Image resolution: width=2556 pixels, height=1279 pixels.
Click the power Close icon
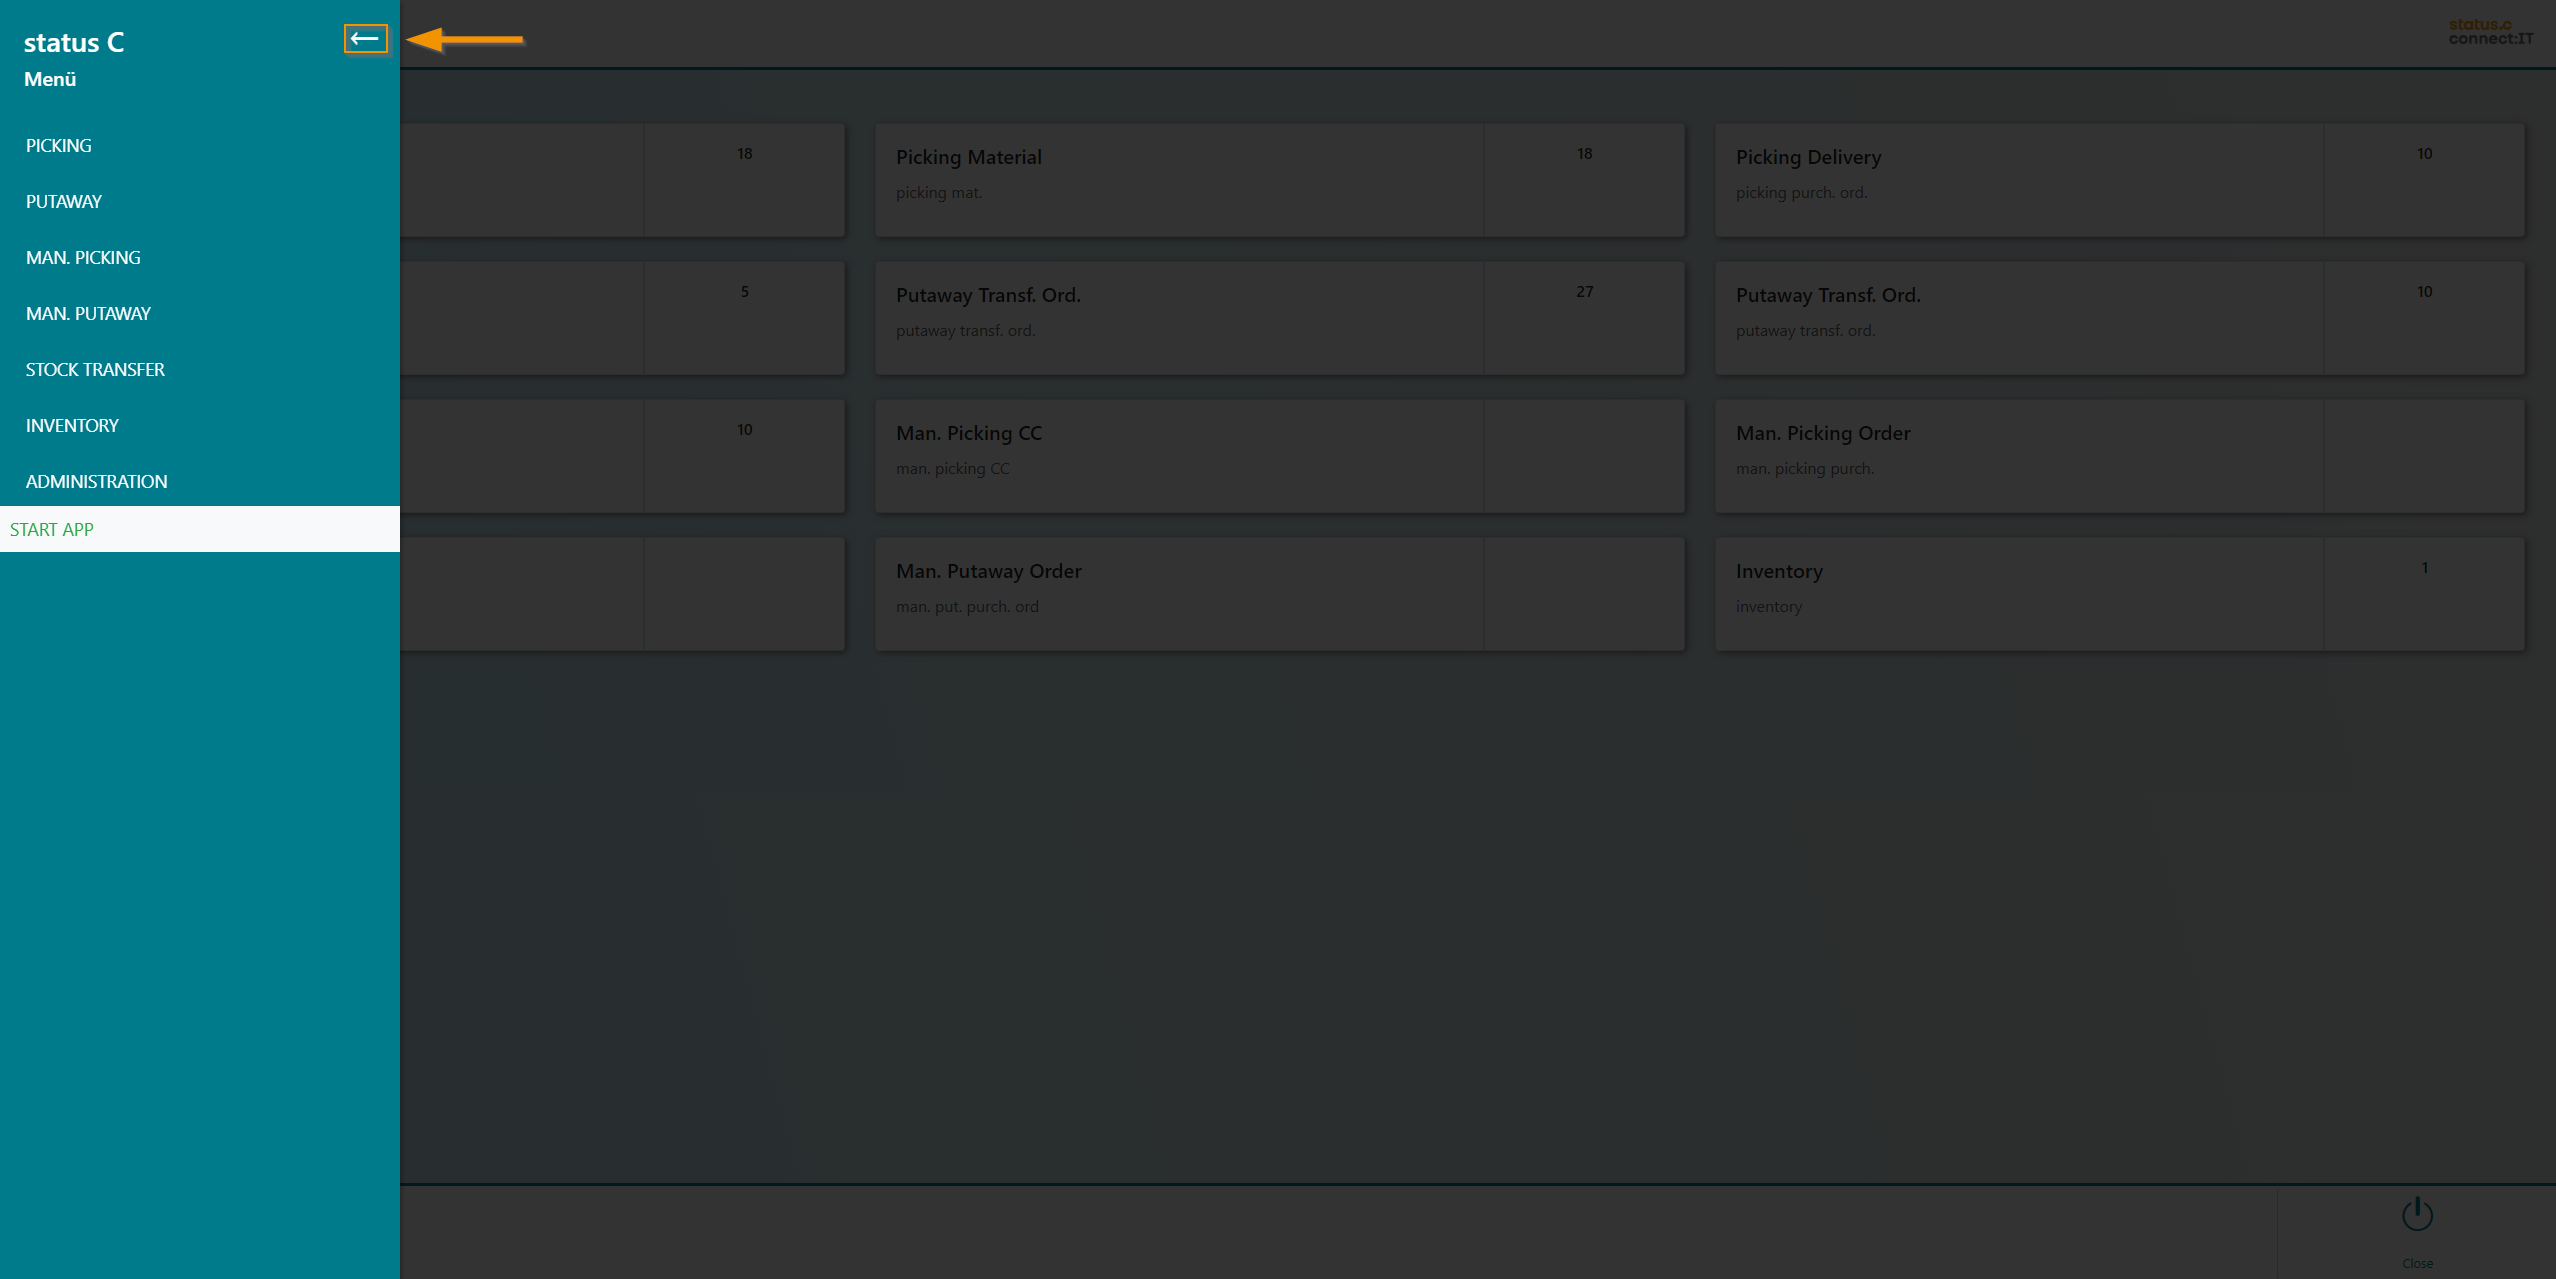click(x=2417, y=1216)
